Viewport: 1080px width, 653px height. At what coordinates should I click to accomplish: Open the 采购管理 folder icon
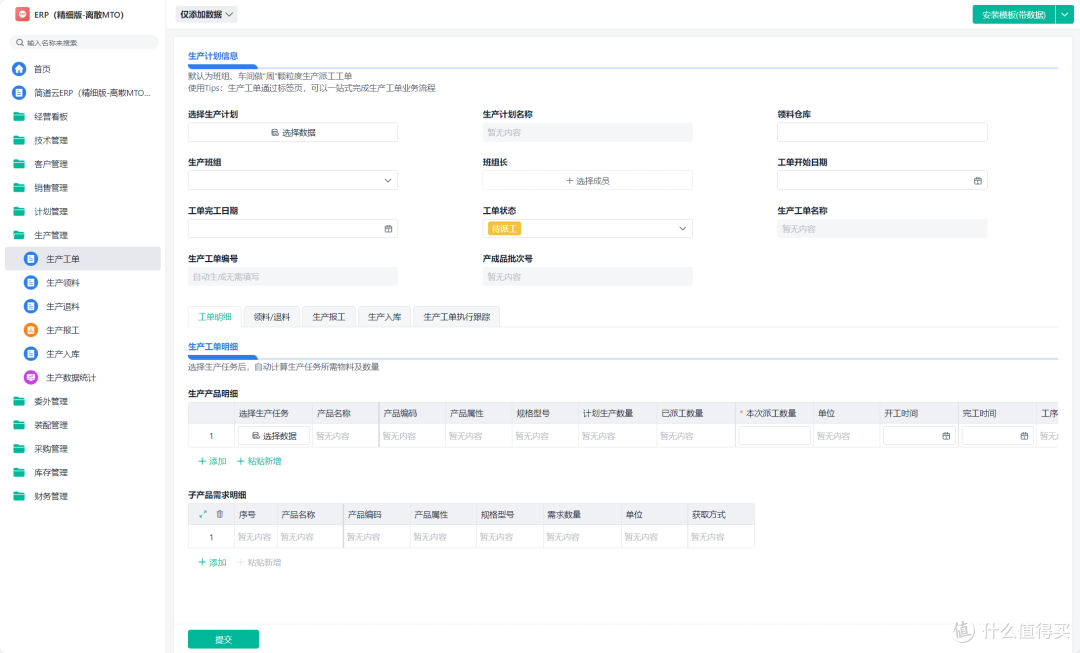[19, 448]
